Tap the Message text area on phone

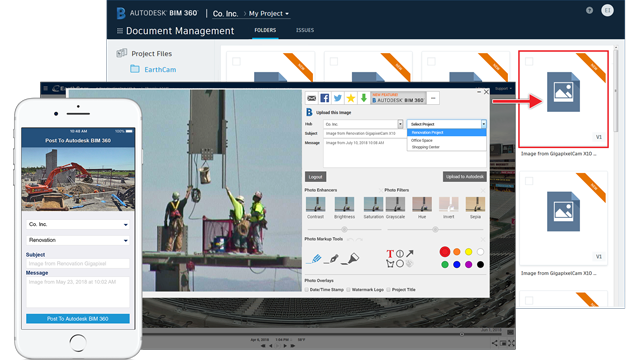coord(78,292)
